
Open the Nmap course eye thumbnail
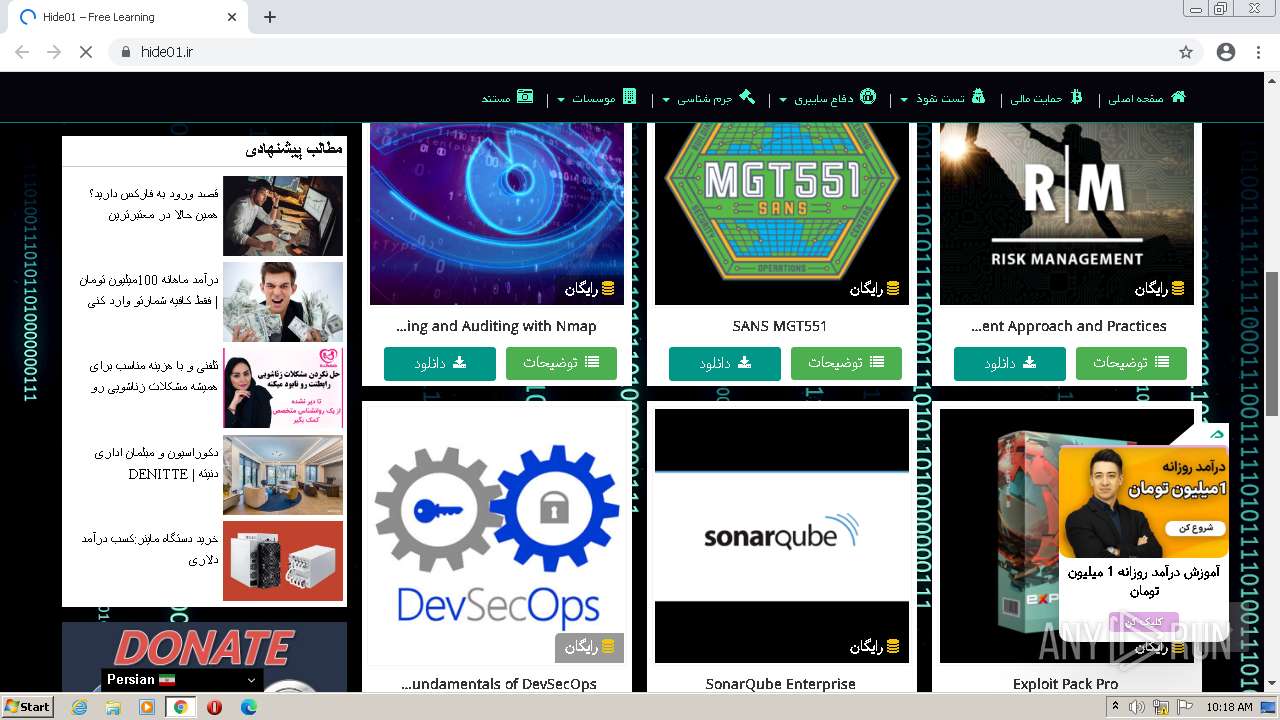point(497,213)
